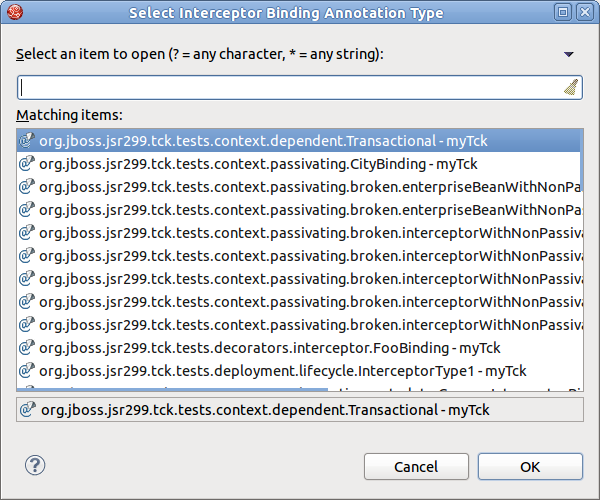The image size is (600, 500).
Task: Click the annotation icon next to InterceptorType1
Action: pyautogui.click(x=28, y=371)
